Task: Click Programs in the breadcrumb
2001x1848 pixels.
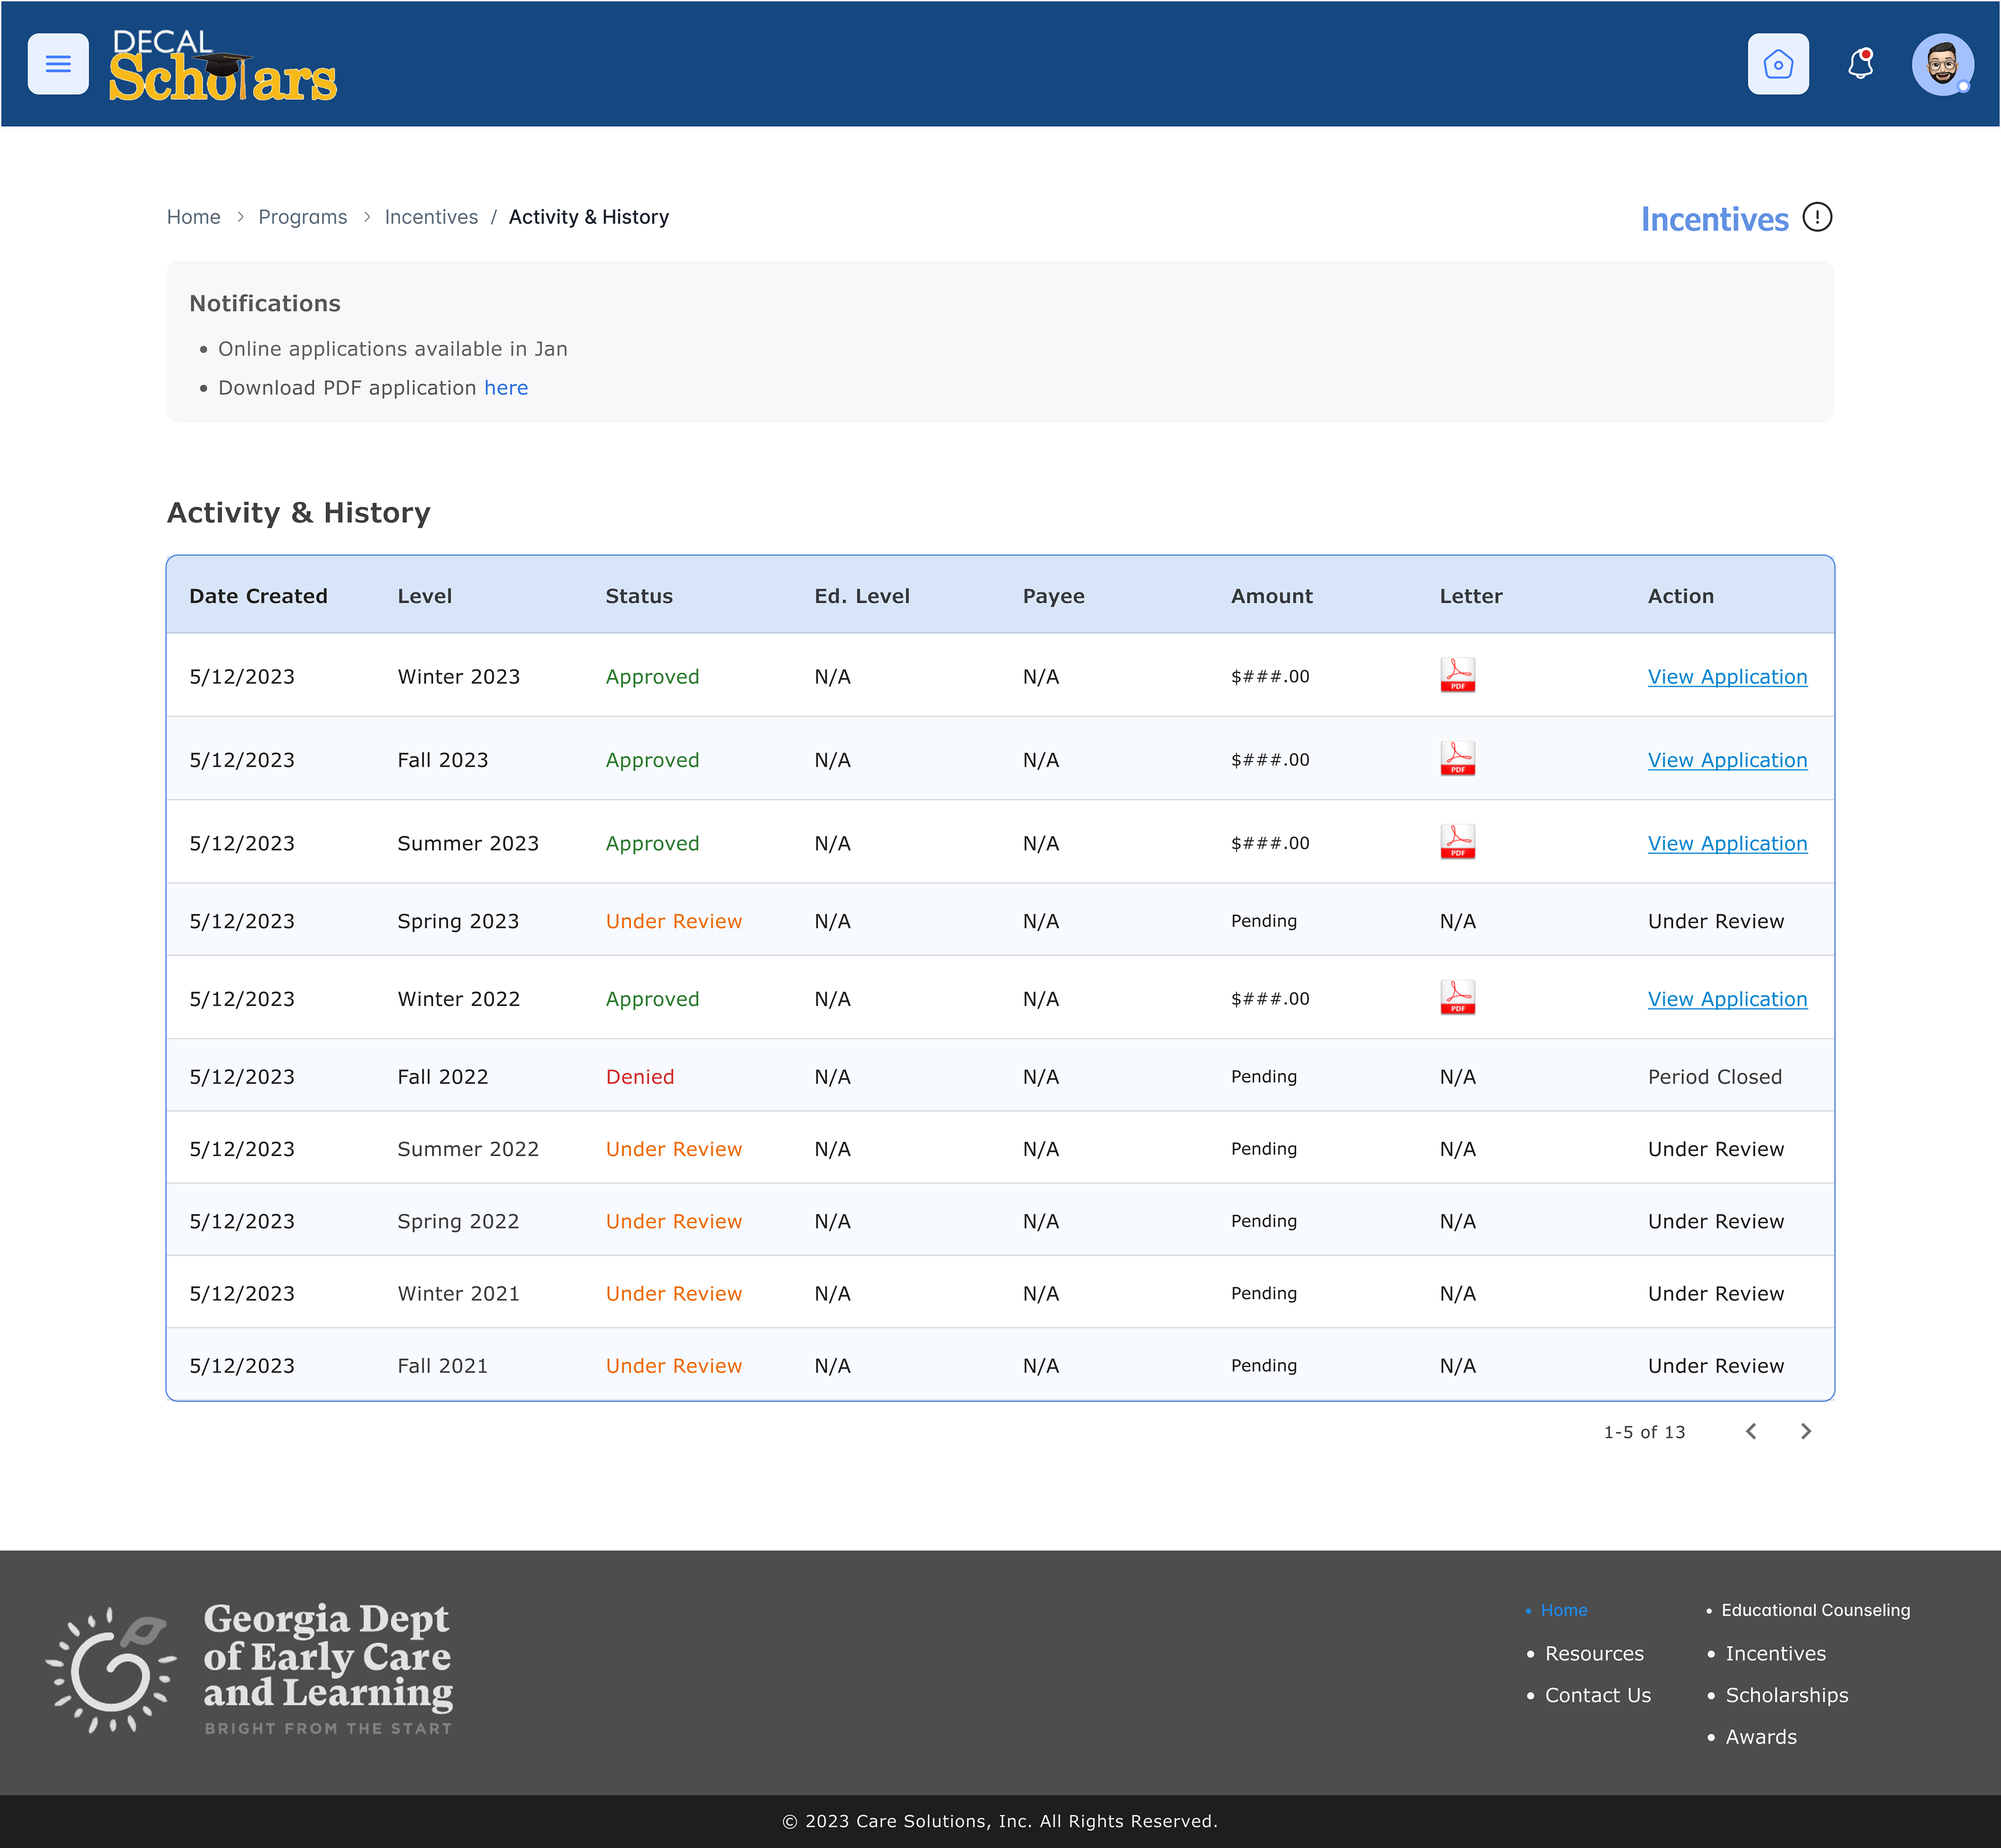Action: pos(302,217)
